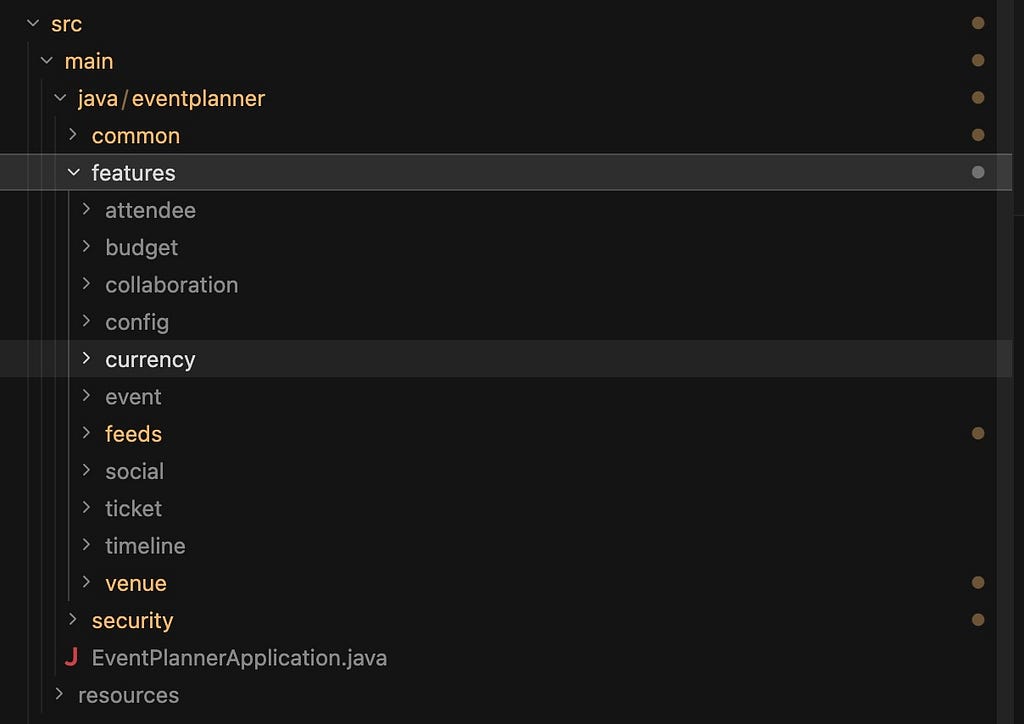Click the modified dot beside common folder
This screenshot has height=724, width=1024.
[x=978, y=135]
